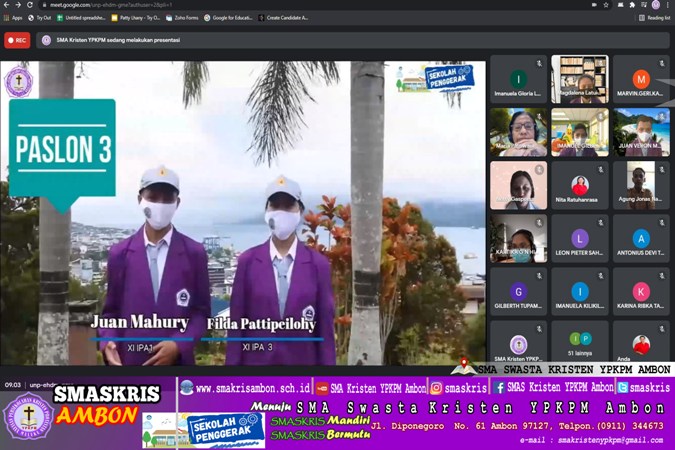Reload the Google Meet page

pyautogui.click(x=30, y=5)
